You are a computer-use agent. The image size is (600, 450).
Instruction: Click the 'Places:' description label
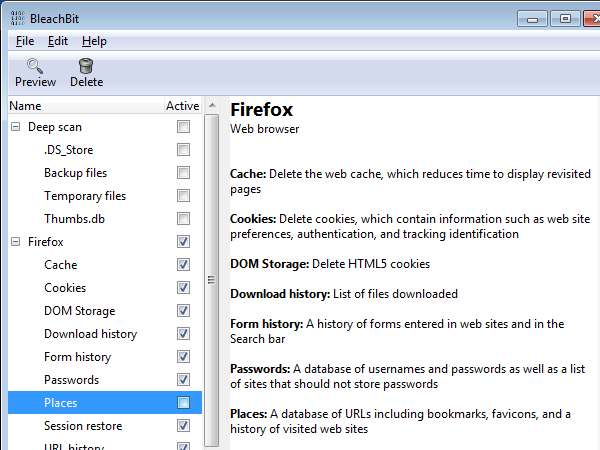249,414
